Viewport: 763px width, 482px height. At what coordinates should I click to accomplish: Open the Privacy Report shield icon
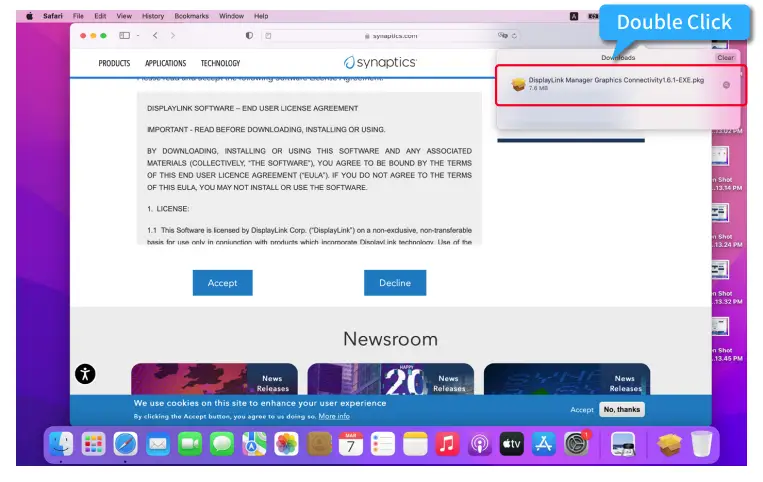[x=249, y=36]
